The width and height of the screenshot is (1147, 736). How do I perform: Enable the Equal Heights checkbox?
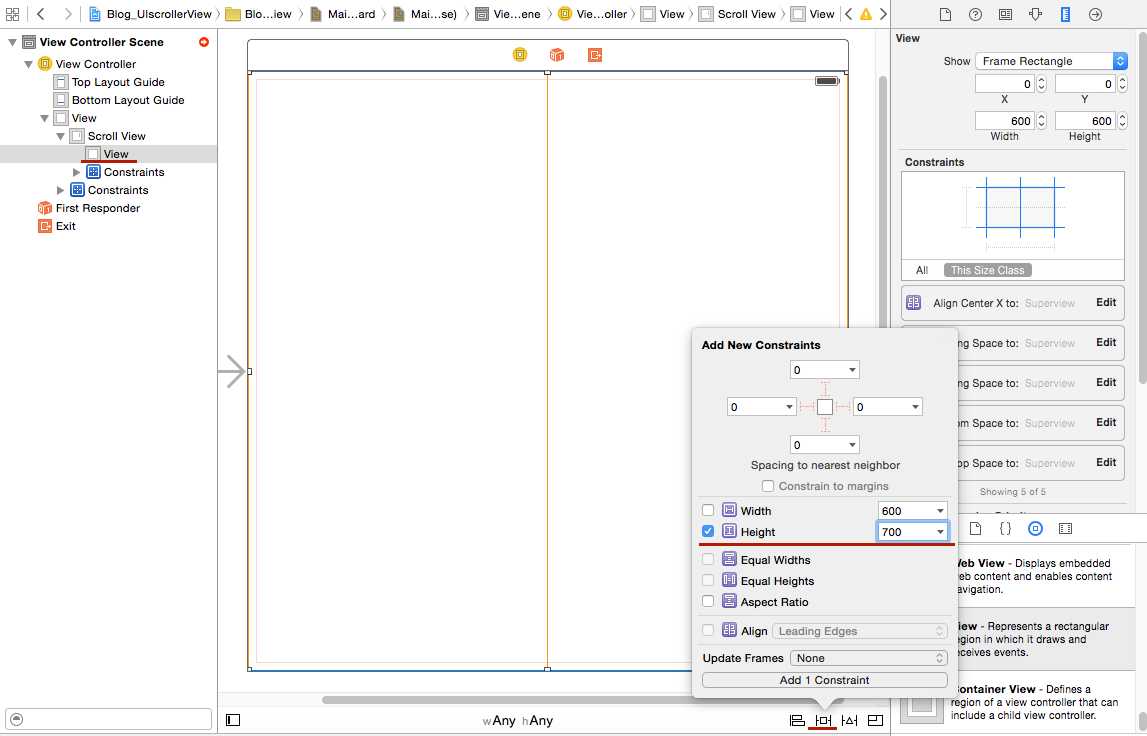click(x=708, y=580)
